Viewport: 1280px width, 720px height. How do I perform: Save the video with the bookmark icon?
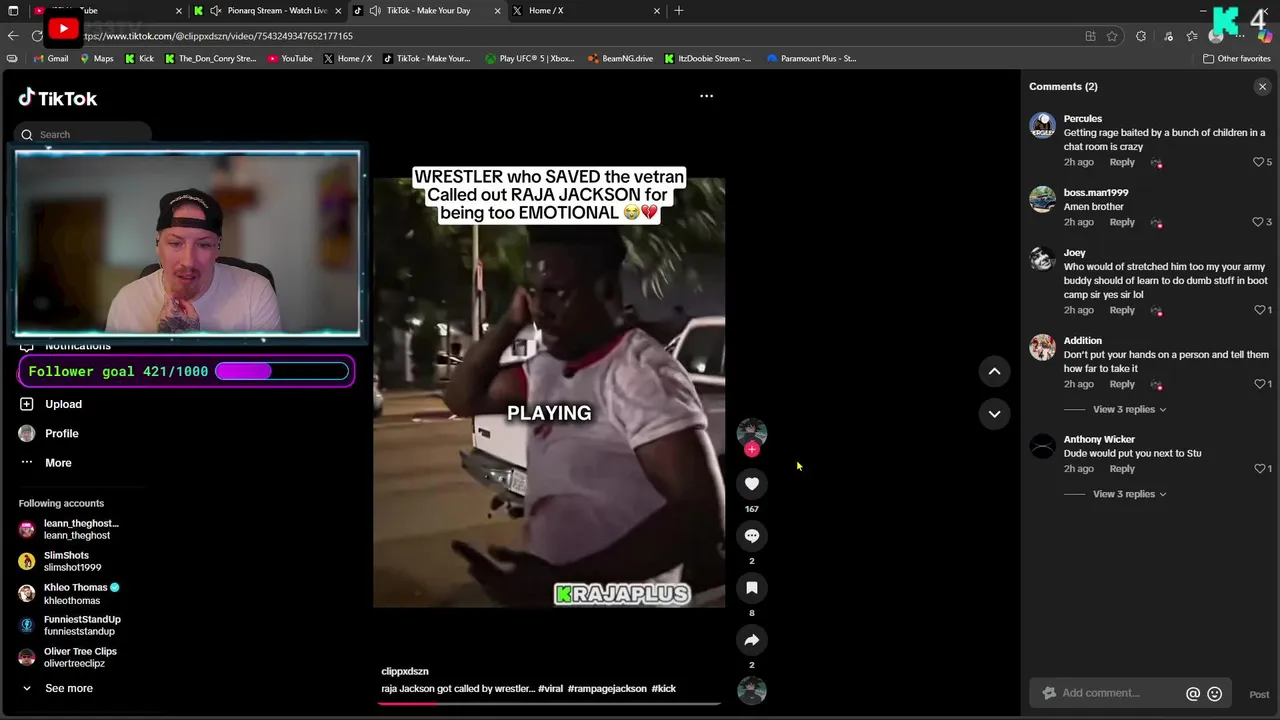[752, 588]
